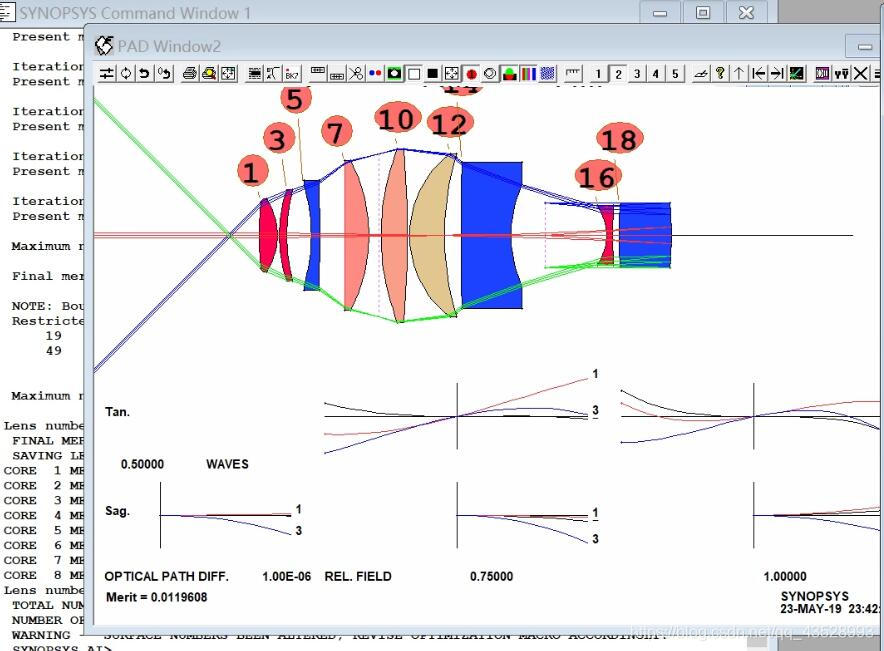
Task: Switch to PAD display number 1
Action: tap(599, 73)
